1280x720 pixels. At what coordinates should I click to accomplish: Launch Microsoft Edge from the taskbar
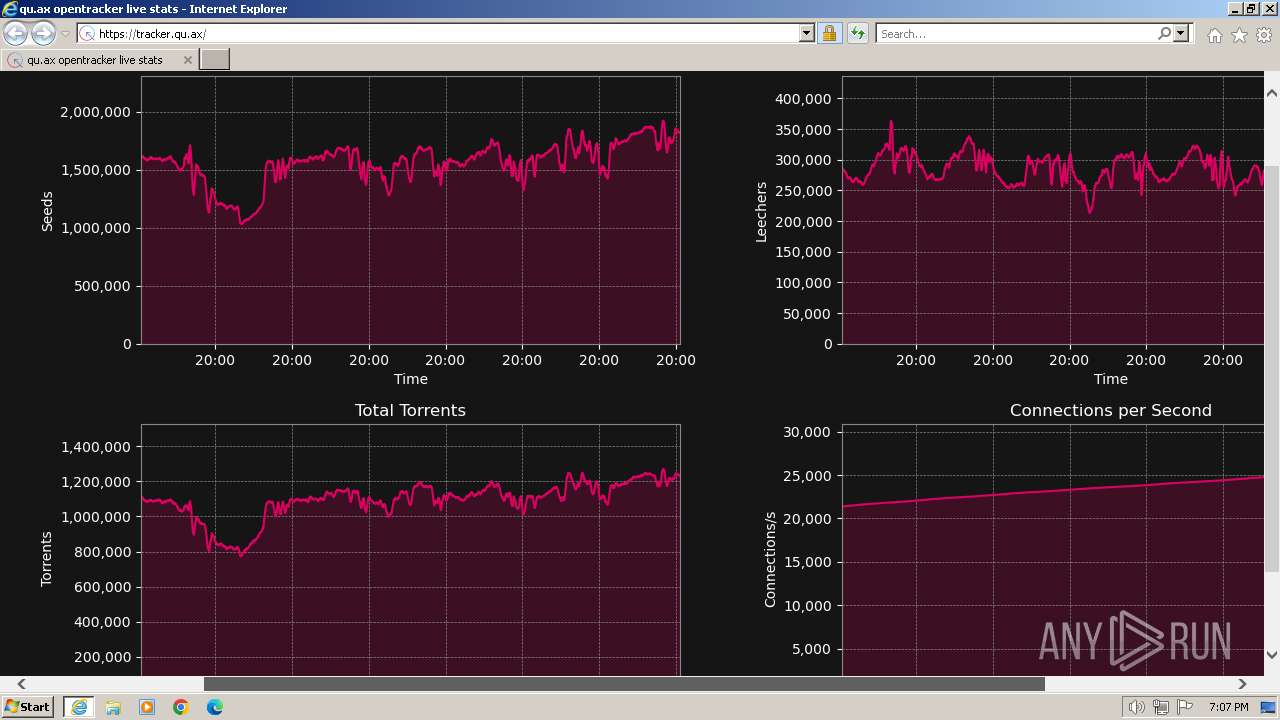[x=215, y=707]
